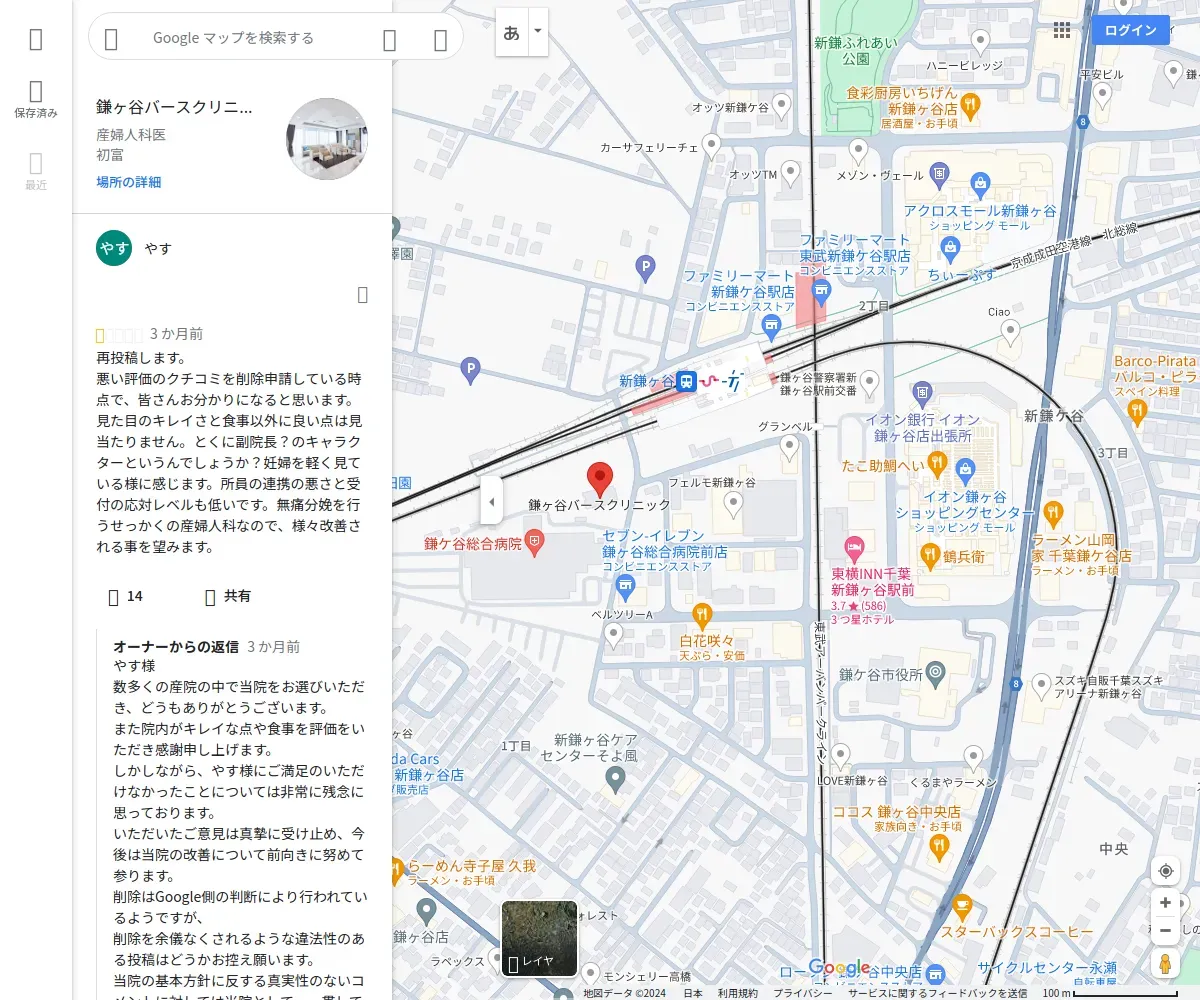Click the 共有 share button
Screen dimensions: 1200x1000
pyautogui.click(x=227, y=596)
